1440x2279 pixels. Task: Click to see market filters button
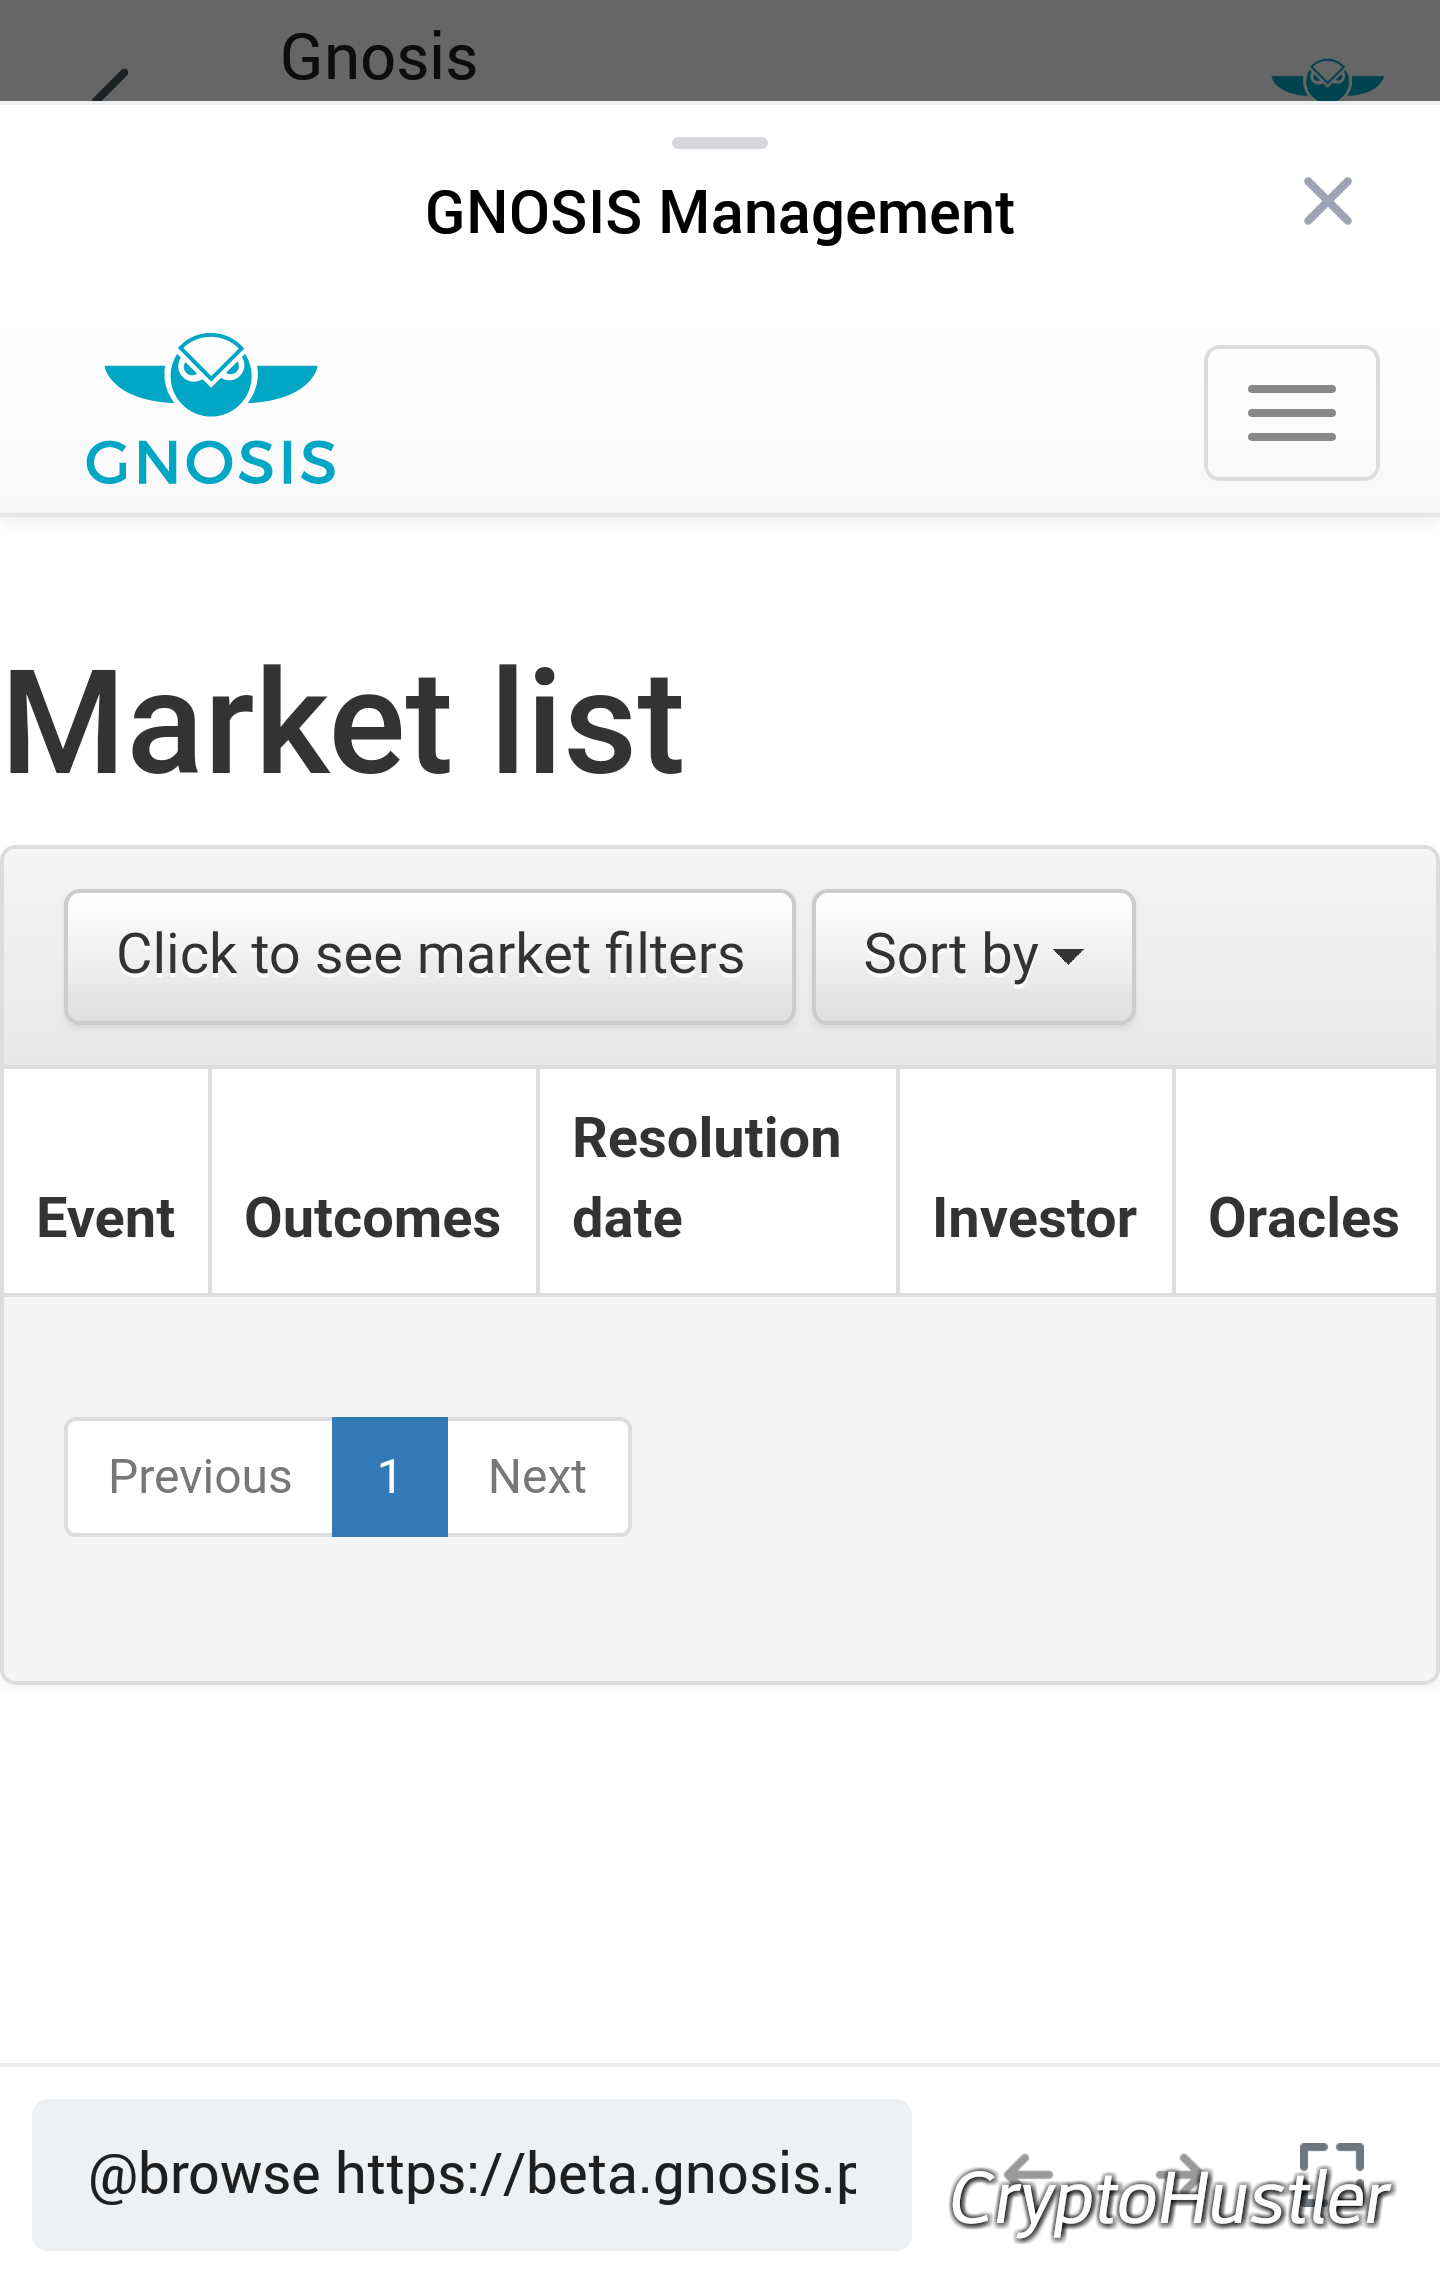tap(430, 956)
